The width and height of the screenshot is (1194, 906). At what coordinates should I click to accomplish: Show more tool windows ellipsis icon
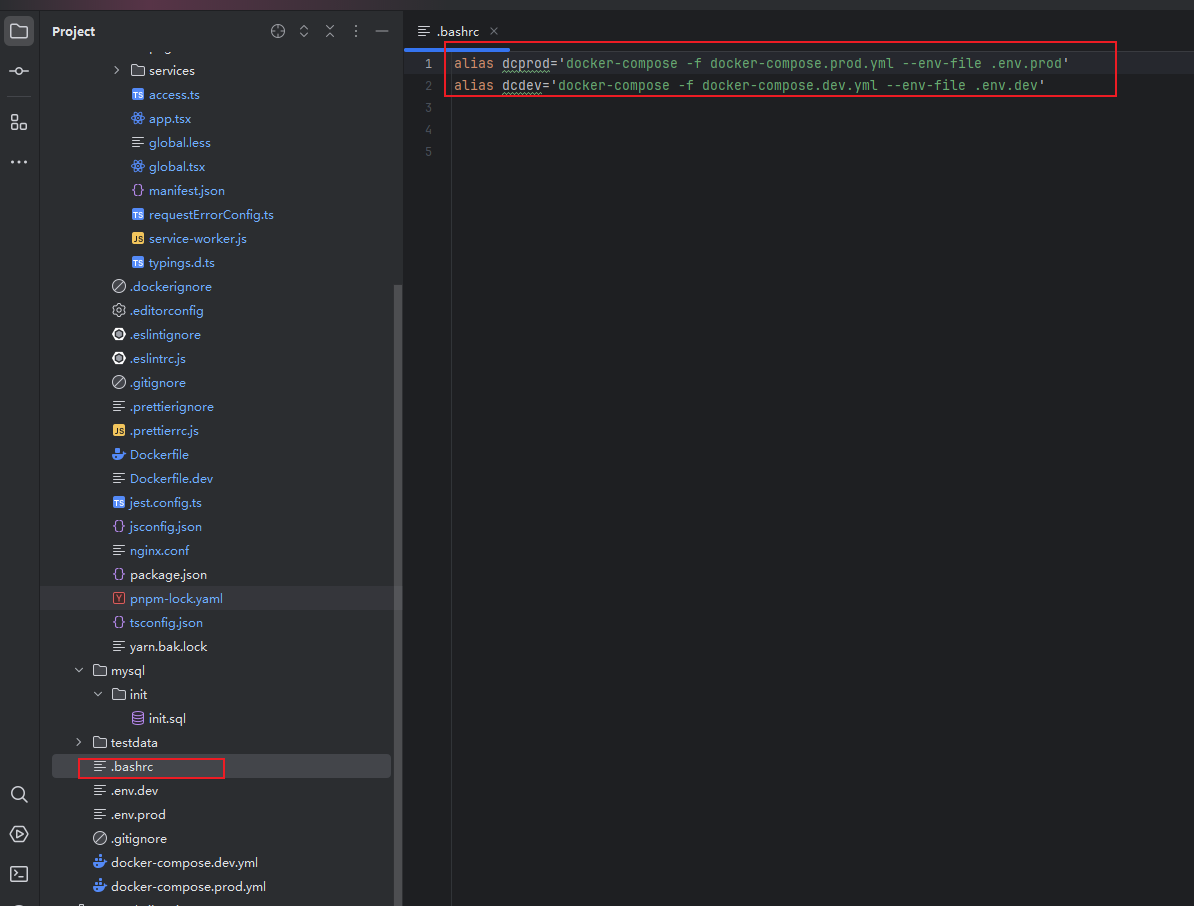[x=19, y=162]
